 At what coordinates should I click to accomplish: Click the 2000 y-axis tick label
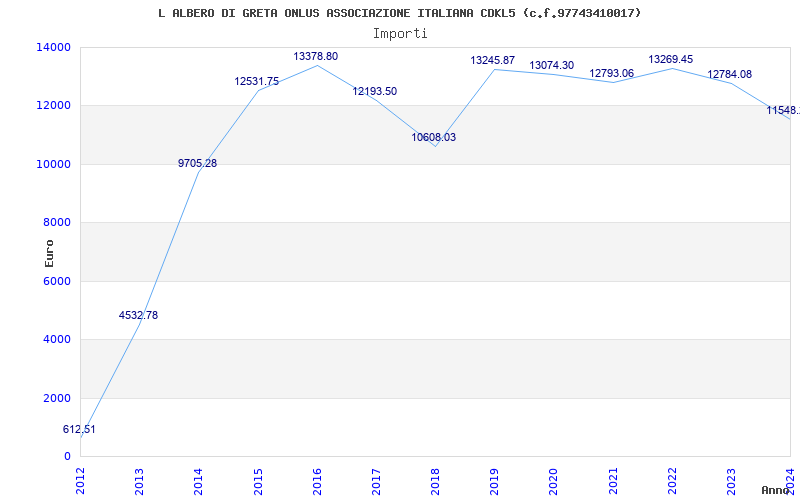(57, 398)
